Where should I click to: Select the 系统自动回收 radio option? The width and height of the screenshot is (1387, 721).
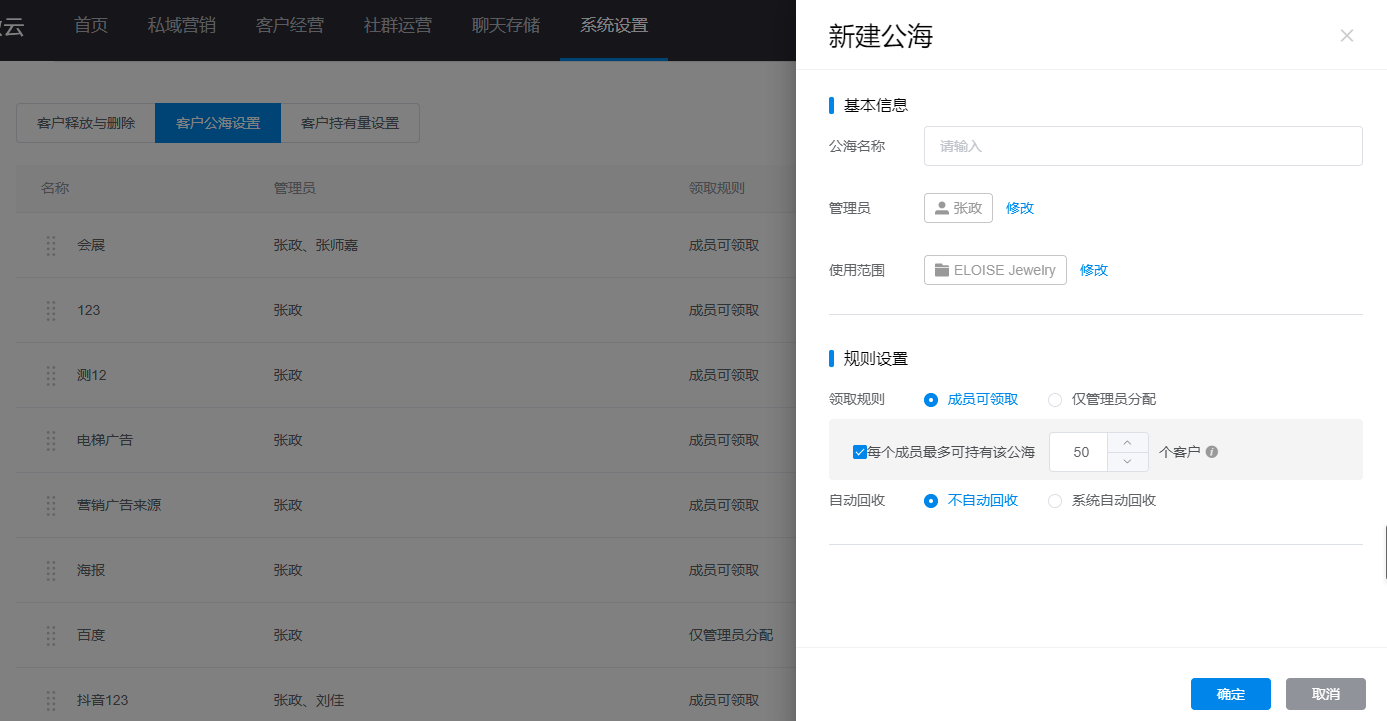[x=1055, y=501]
